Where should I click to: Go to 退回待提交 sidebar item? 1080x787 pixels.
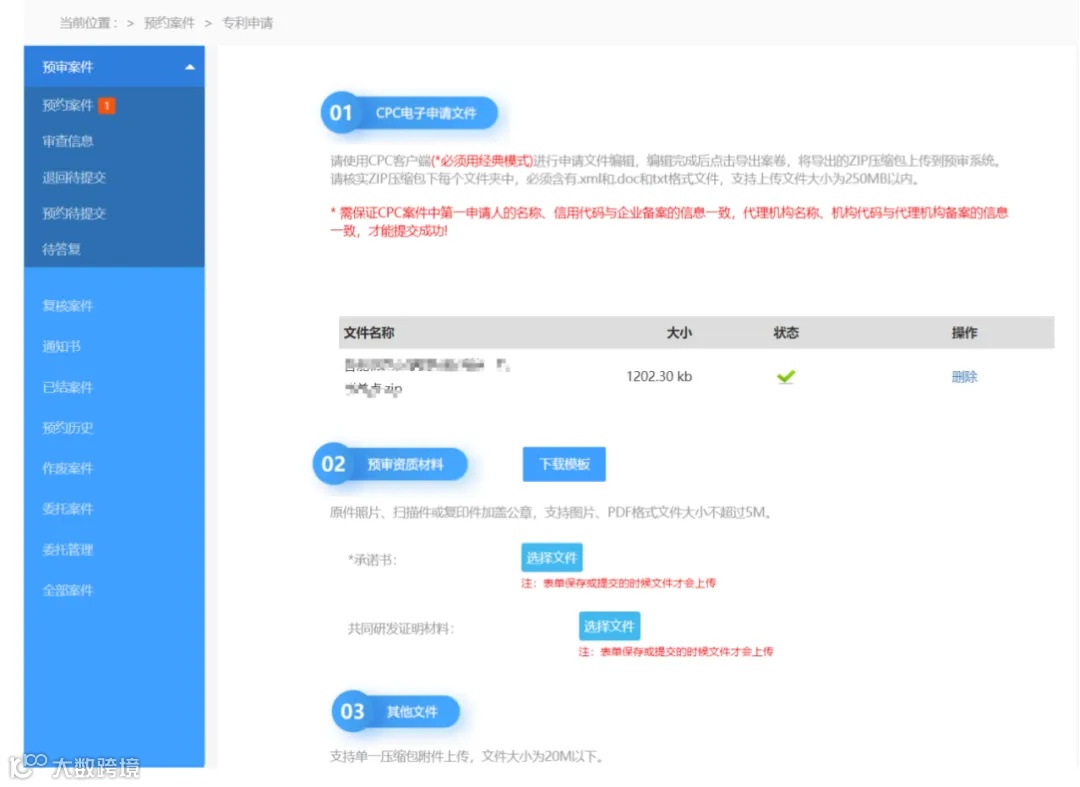coord(74,178)
